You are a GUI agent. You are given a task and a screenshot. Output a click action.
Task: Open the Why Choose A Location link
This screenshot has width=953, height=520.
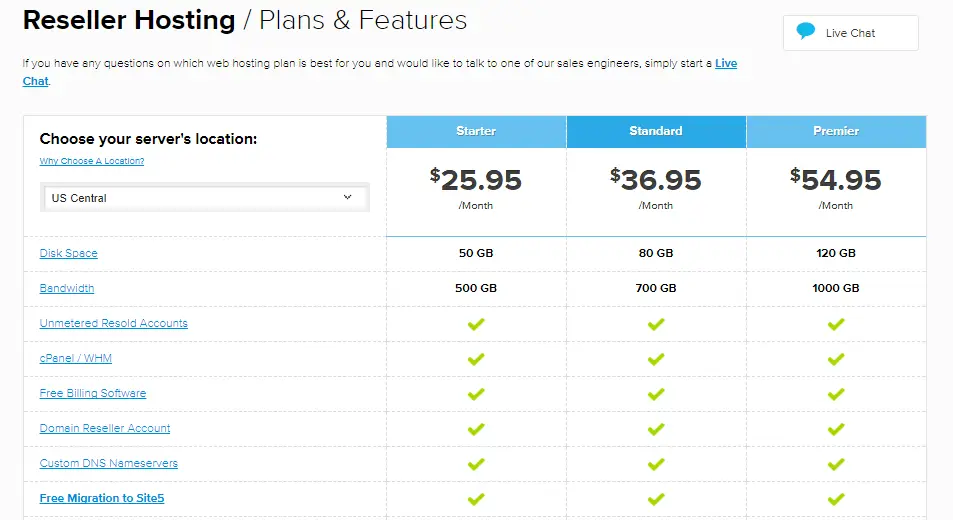pyautogui.click(x=92, y=161)
